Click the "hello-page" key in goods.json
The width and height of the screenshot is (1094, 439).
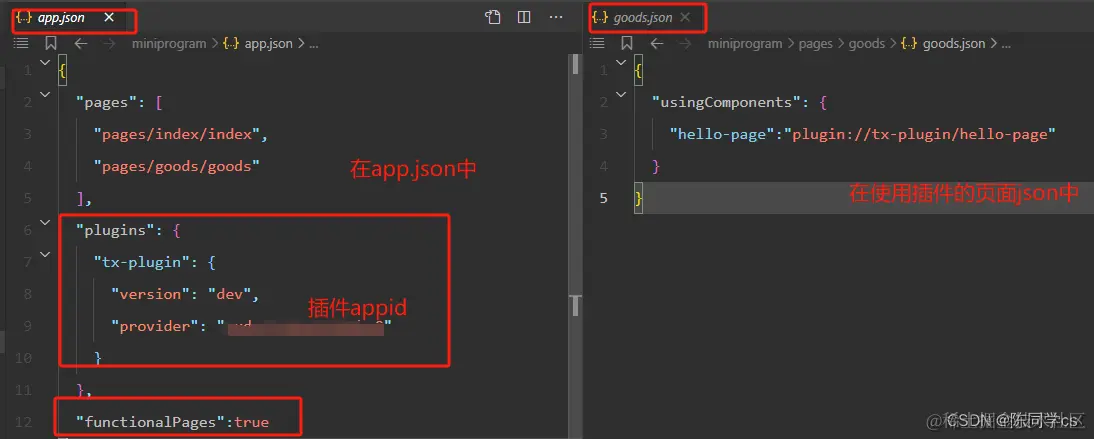(722, 134)
